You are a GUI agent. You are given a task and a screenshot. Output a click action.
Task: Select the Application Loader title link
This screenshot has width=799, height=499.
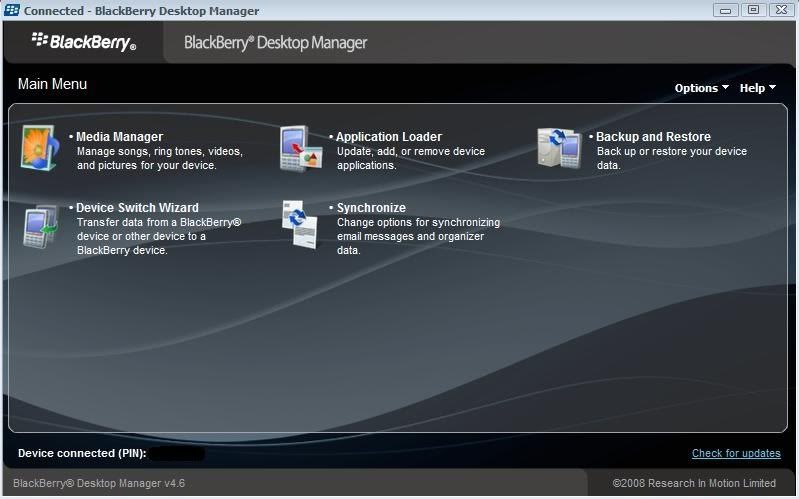coord(389,137)
